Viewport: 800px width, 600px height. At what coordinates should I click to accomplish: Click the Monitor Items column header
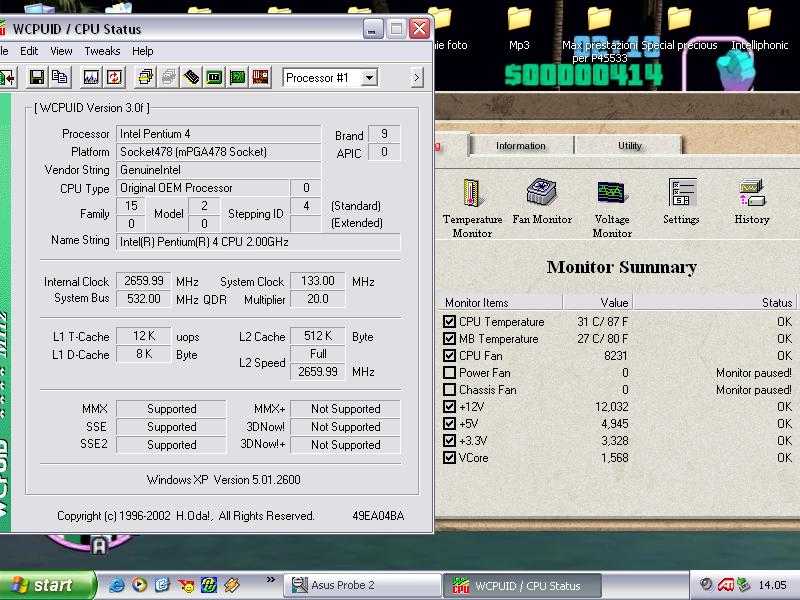pos(501,302)
